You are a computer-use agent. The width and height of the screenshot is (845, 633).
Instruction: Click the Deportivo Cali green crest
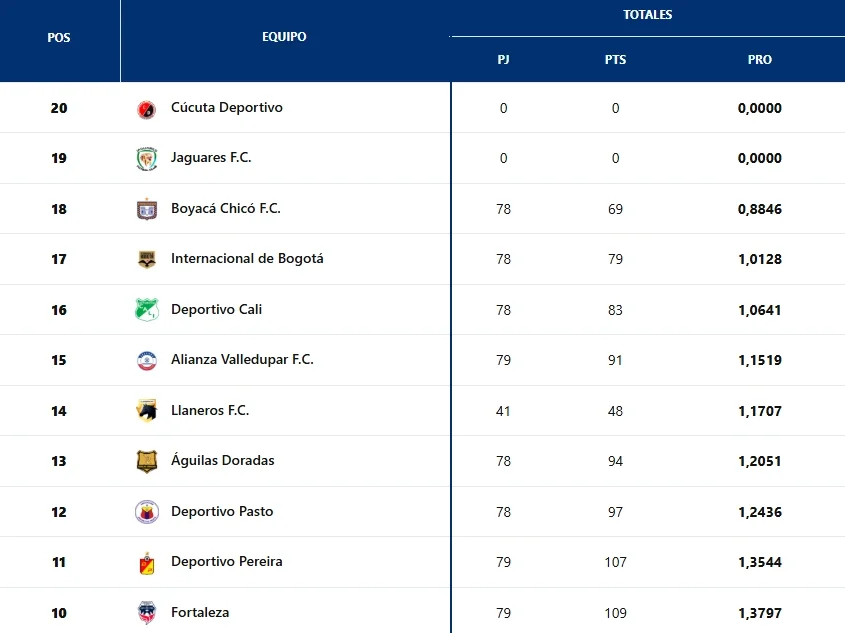[x=147, y=310]
